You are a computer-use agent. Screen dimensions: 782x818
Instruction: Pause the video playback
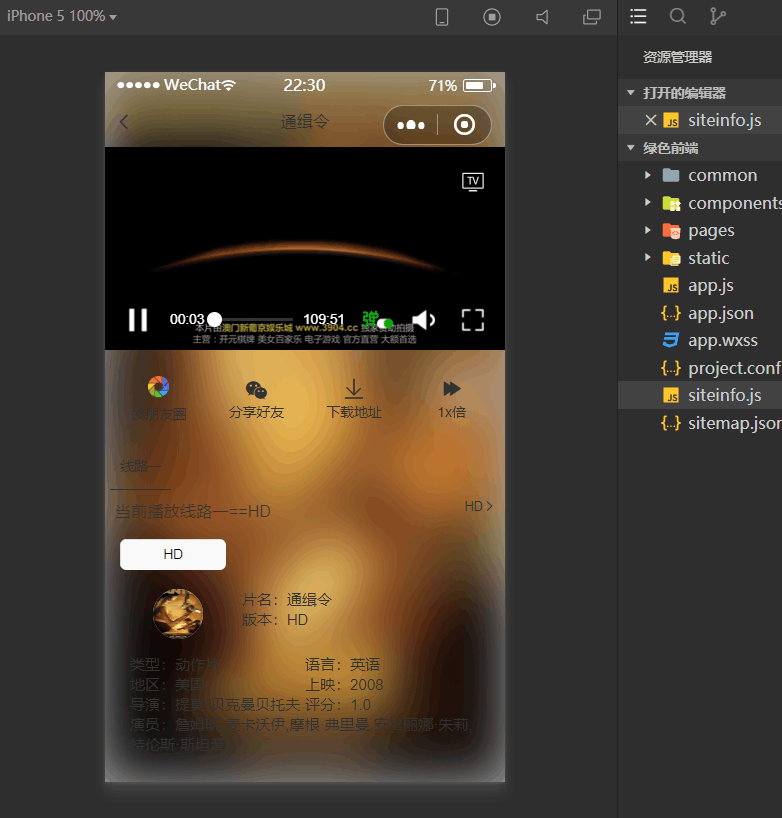coord(138,320)
